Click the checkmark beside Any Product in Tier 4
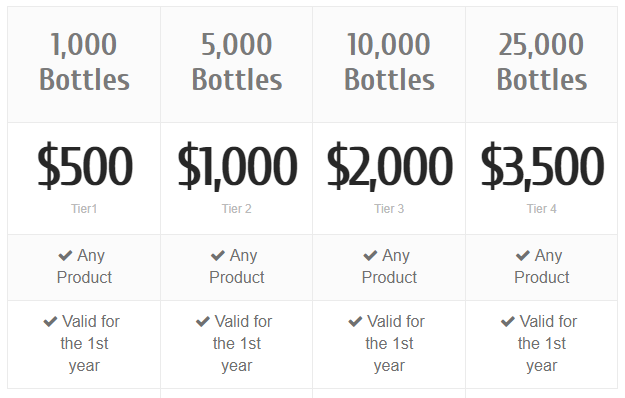The image size is (625, 398). pos(523,255)
